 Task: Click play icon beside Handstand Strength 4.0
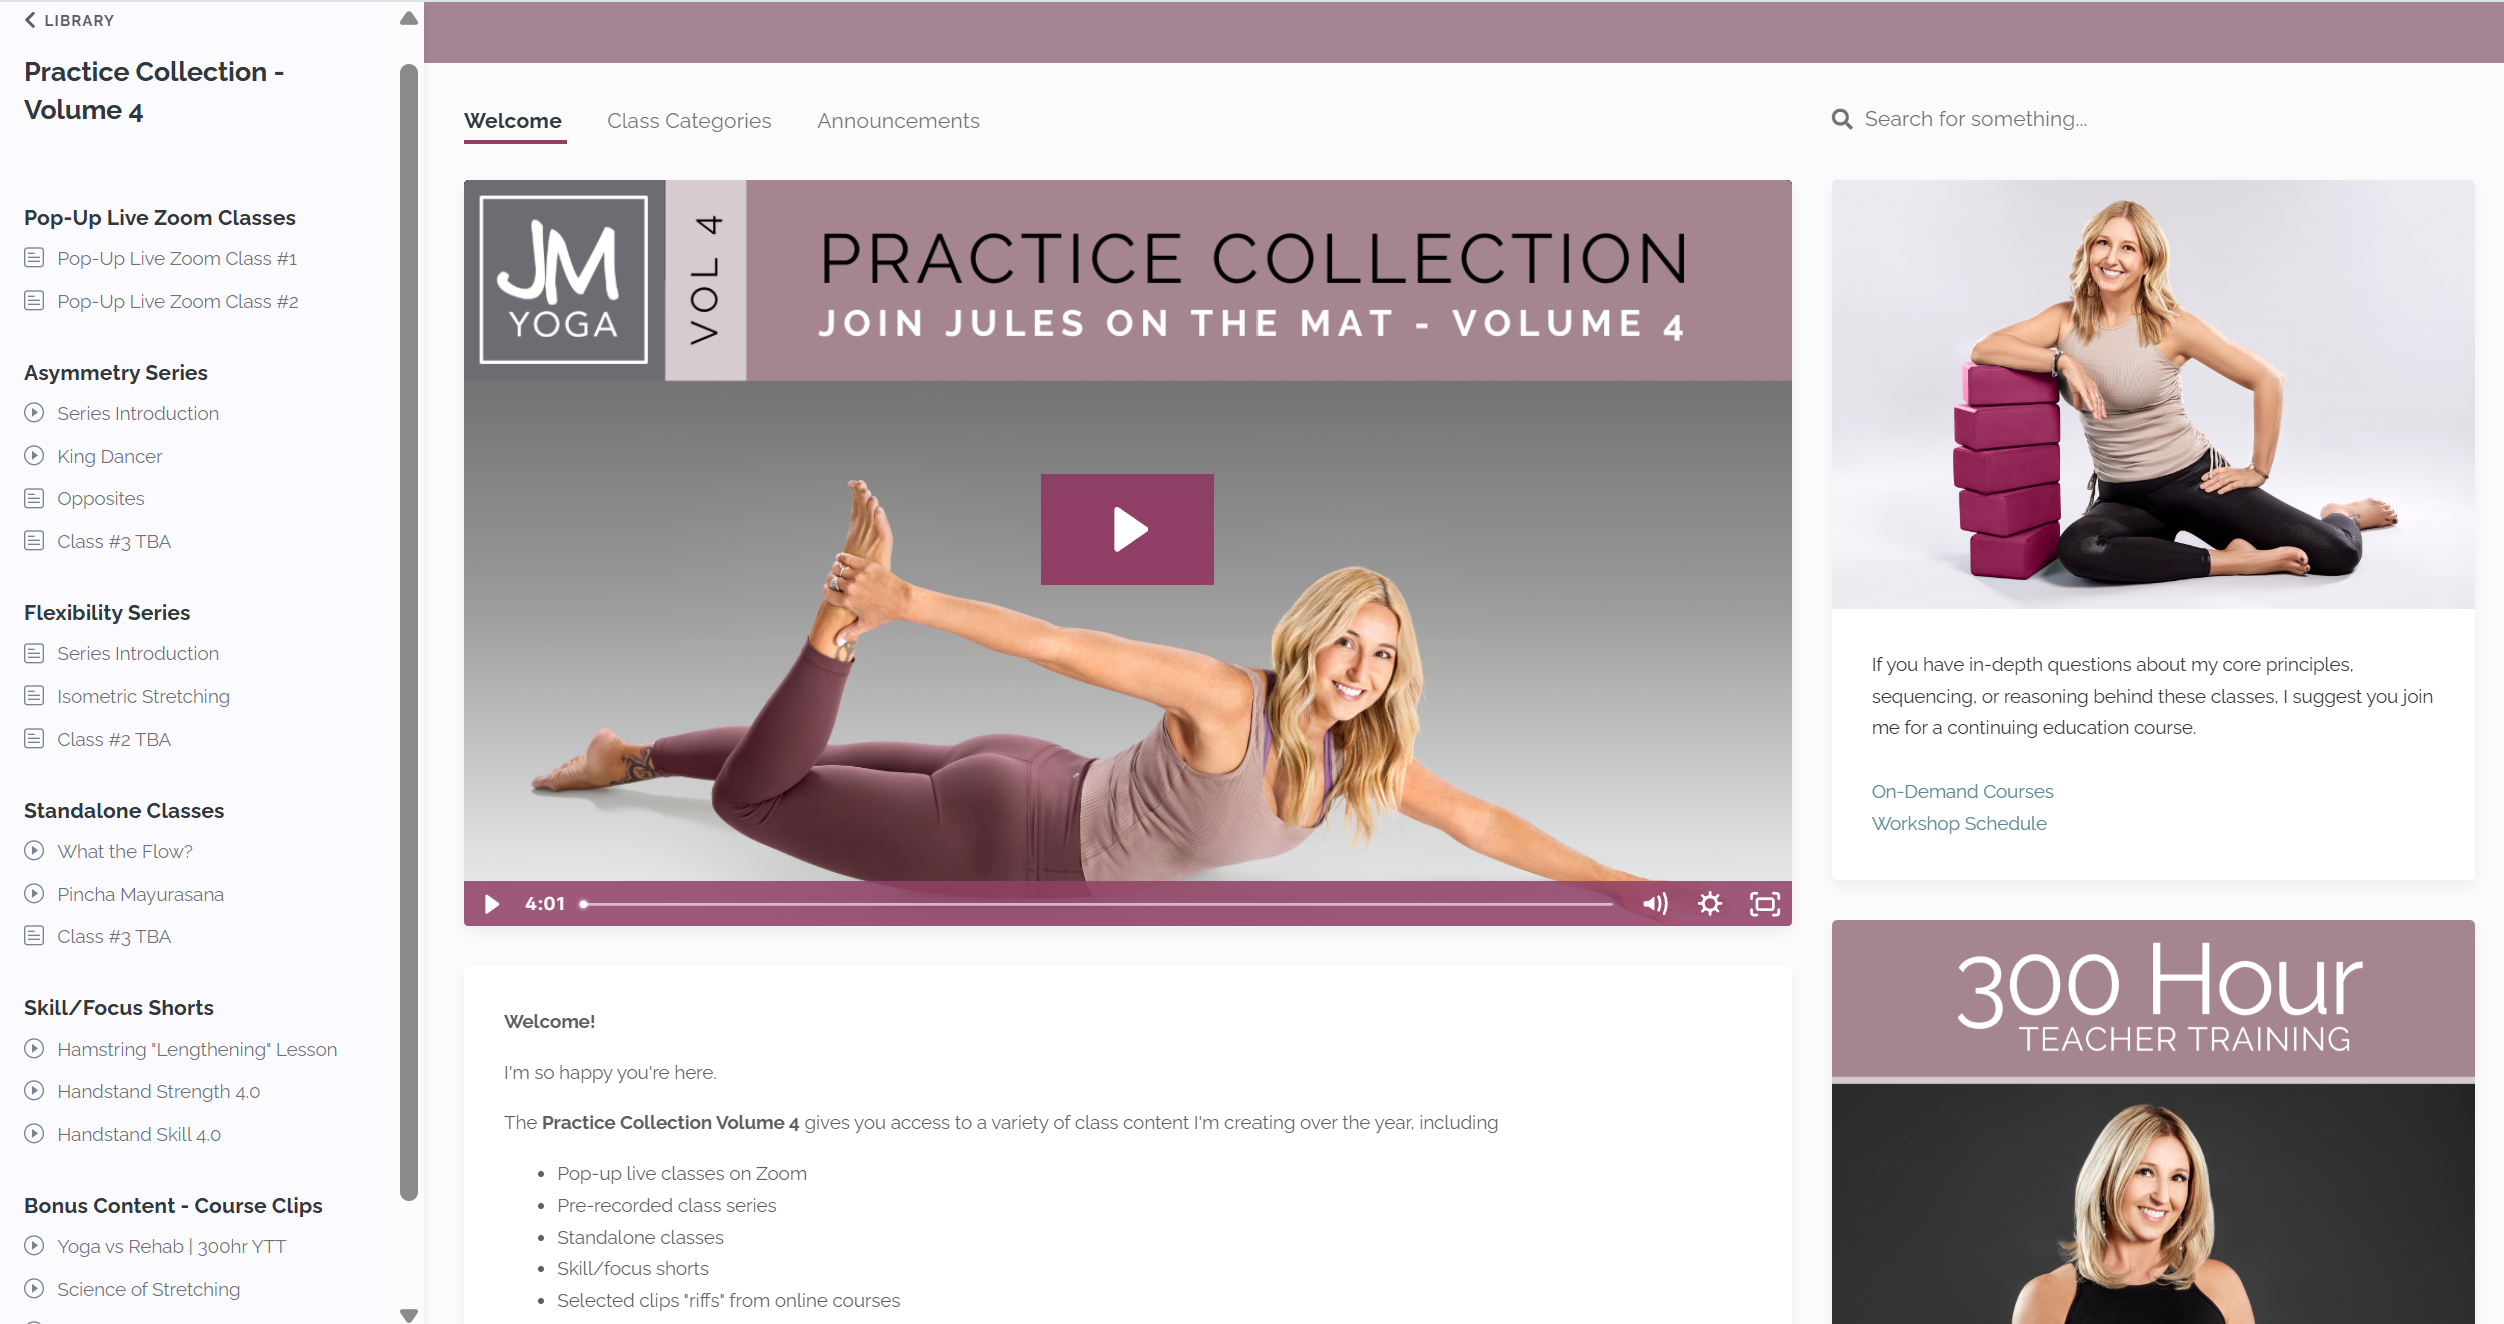click(x=34, y=1090)
